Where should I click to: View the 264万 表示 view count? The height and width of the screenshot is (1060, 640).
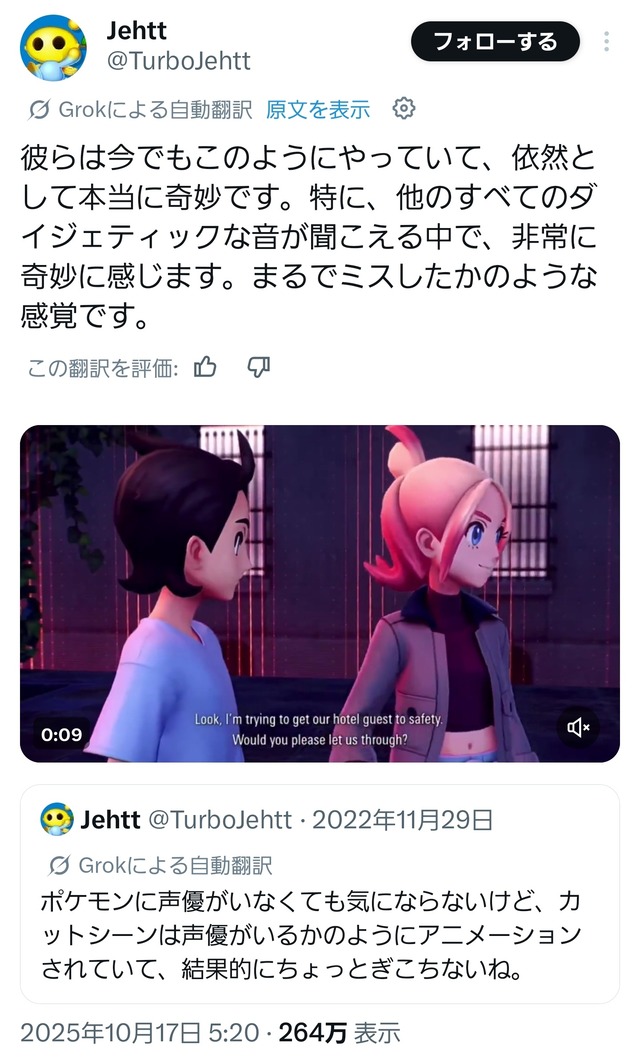tap(340, 1033)
